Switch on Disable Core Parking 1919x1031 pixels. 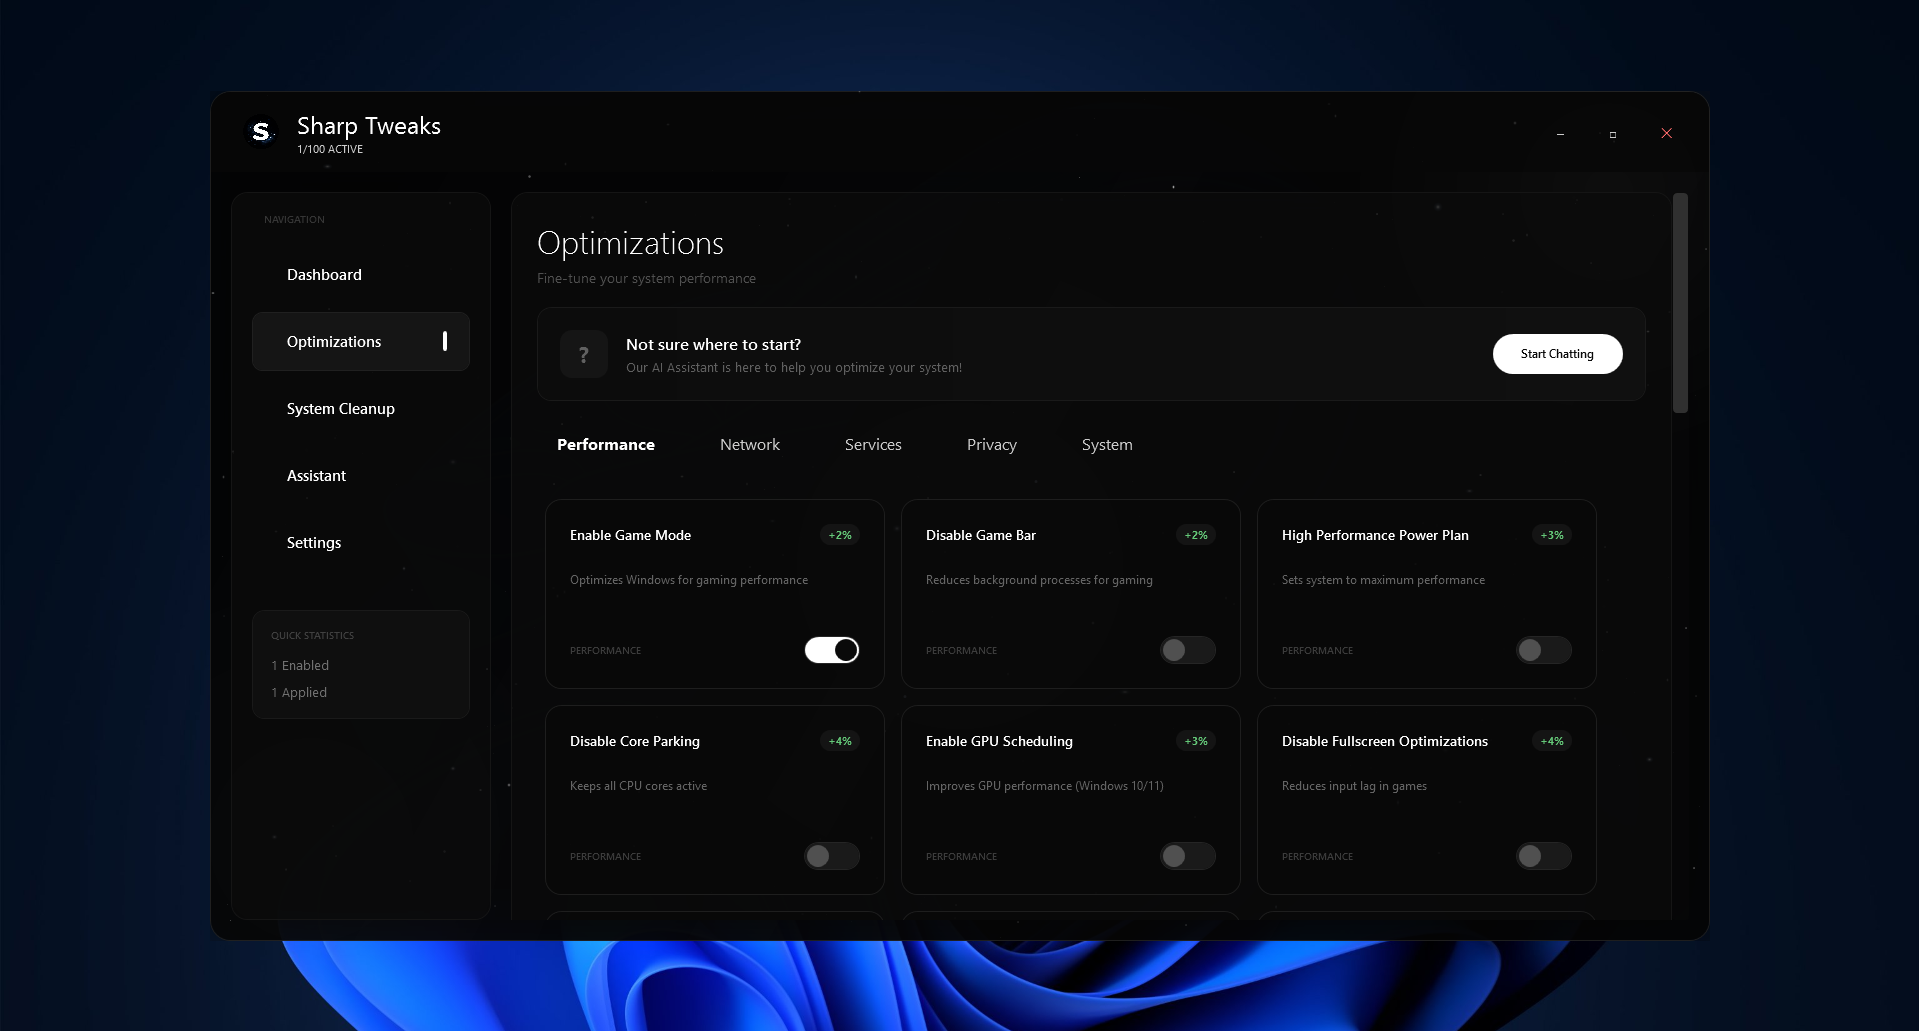(831, 856)
